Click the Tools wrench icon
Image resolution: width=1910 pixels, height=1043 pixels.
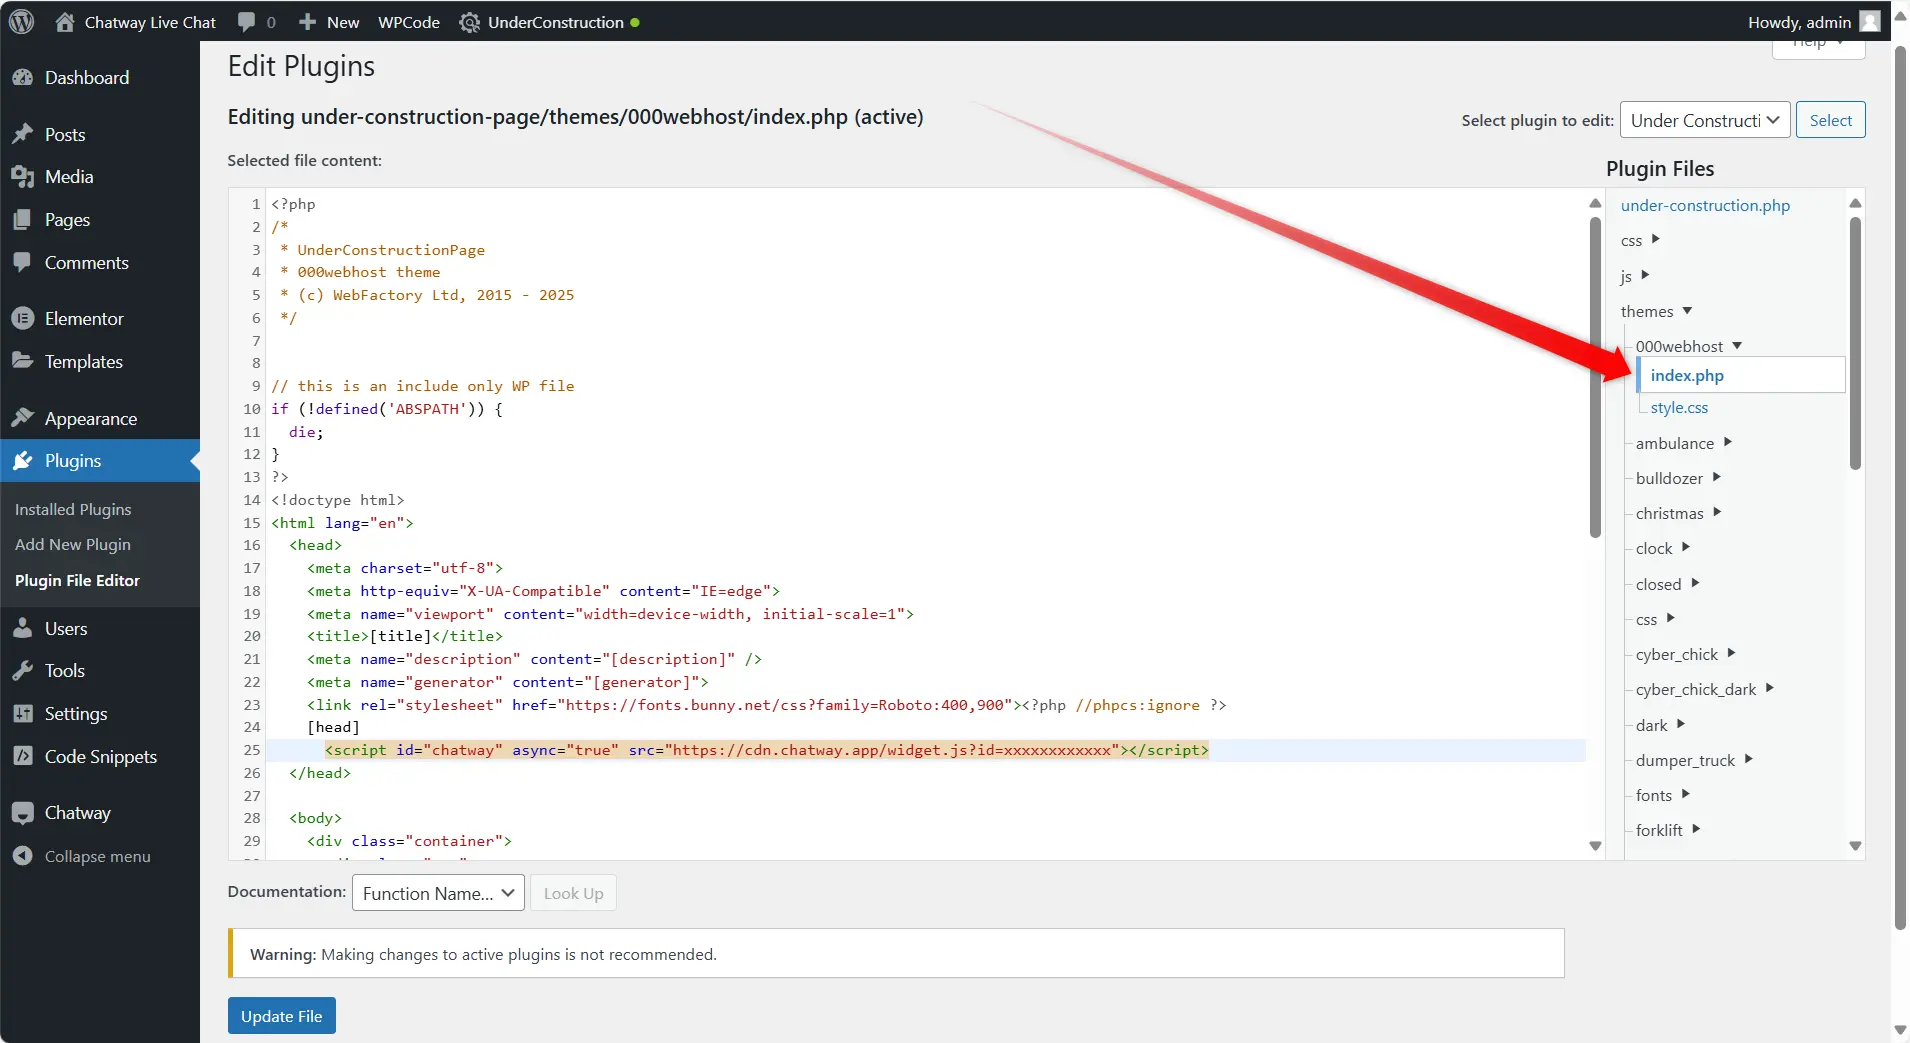[23, 671]
